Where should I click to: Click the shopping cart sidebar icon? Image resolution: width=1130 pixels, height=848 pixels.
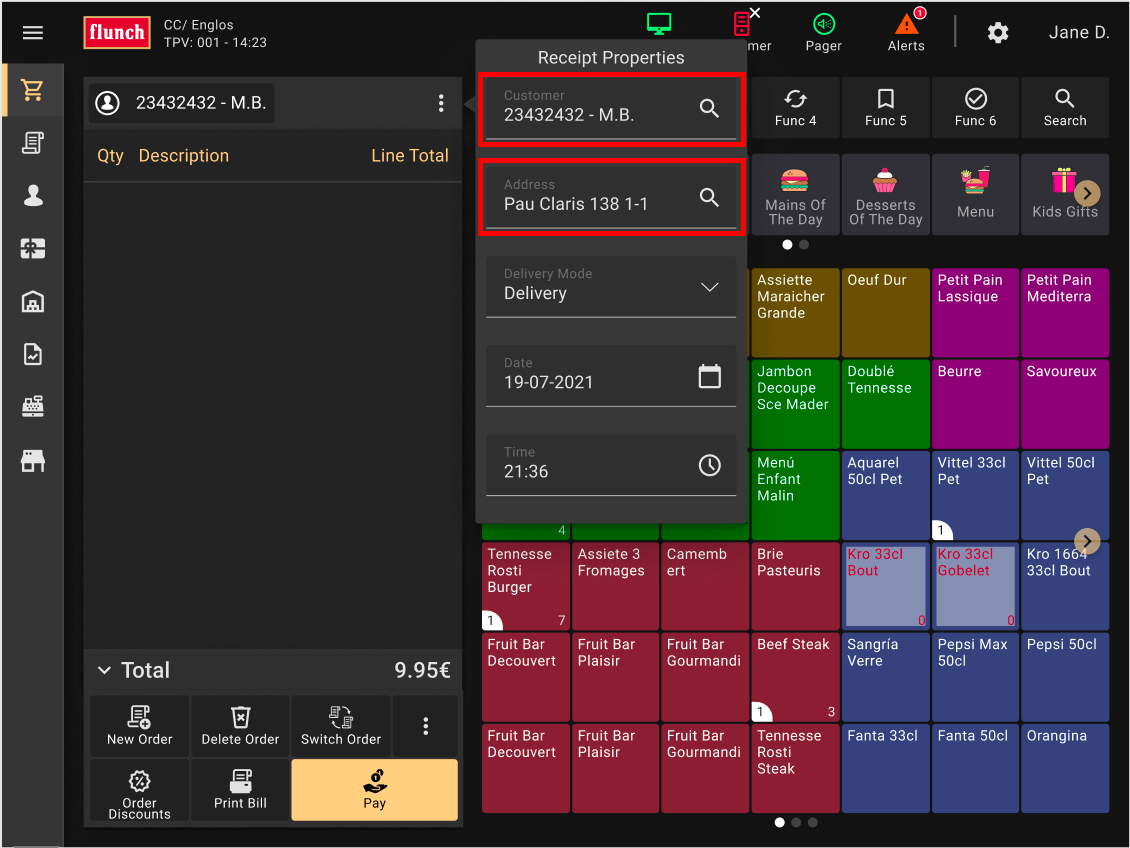click(x=33, y=91)
